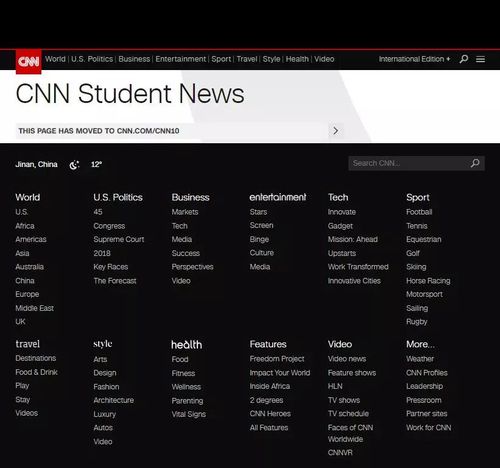The width and height of the screenshot is (500, 468).
Task: Open World in top navigation bar
Action: coord(55,59)
